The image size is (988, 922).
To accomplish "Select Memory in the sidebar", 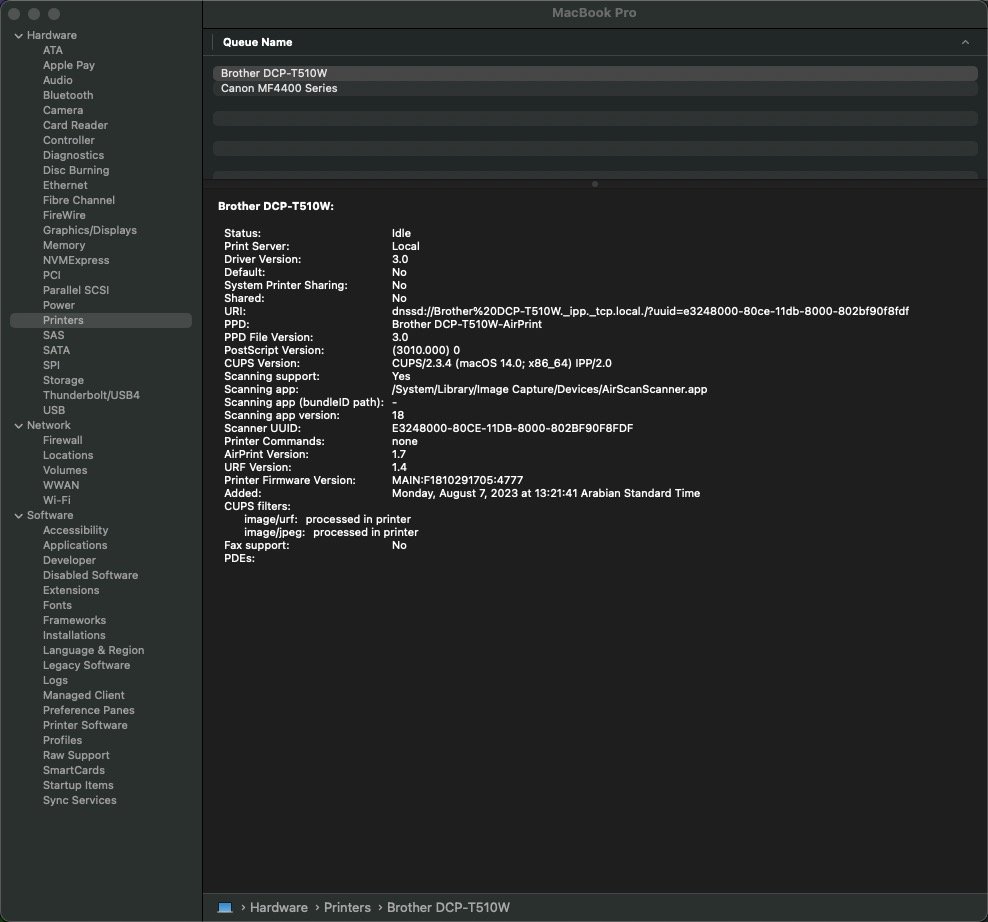I will 64,246.
